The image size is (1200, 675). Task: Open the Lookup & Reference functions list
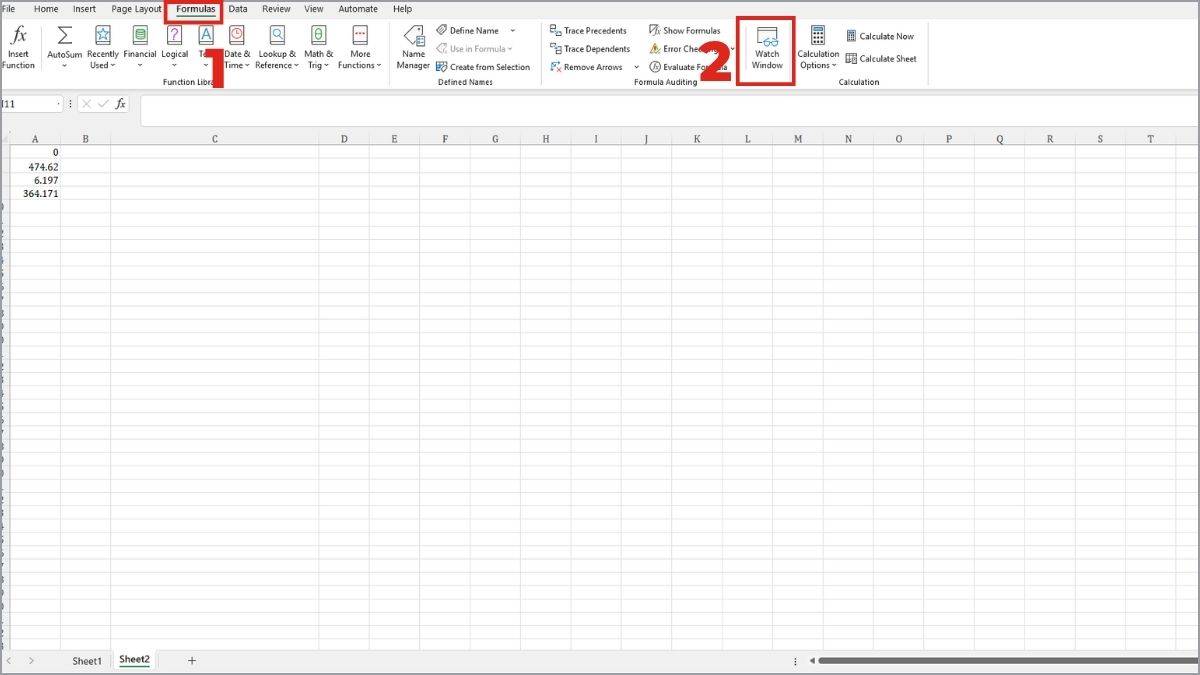click(277, 48)
